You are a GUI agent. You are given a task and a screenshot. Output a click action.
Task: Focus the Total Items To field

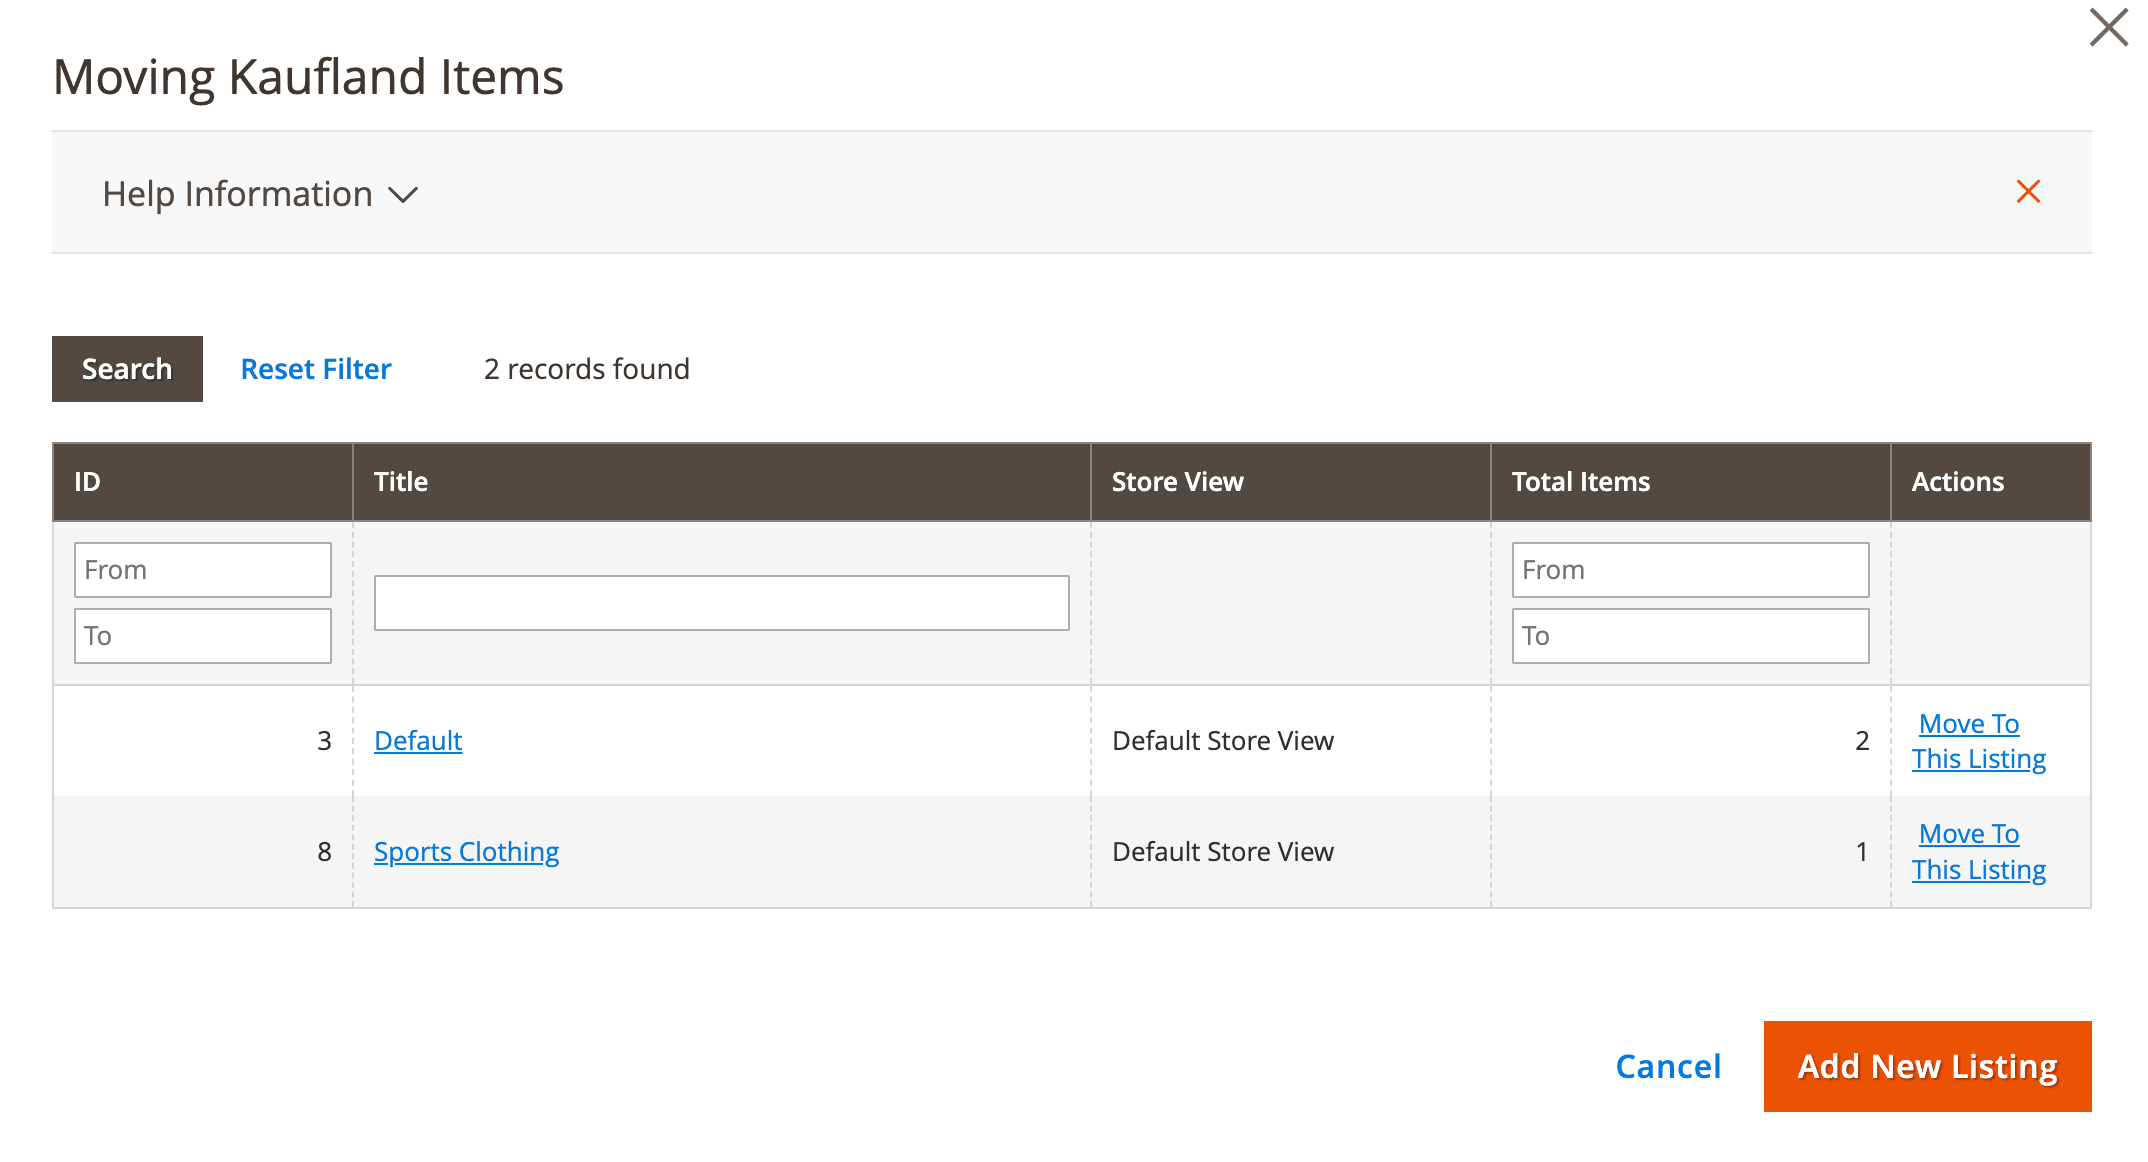1689,636
